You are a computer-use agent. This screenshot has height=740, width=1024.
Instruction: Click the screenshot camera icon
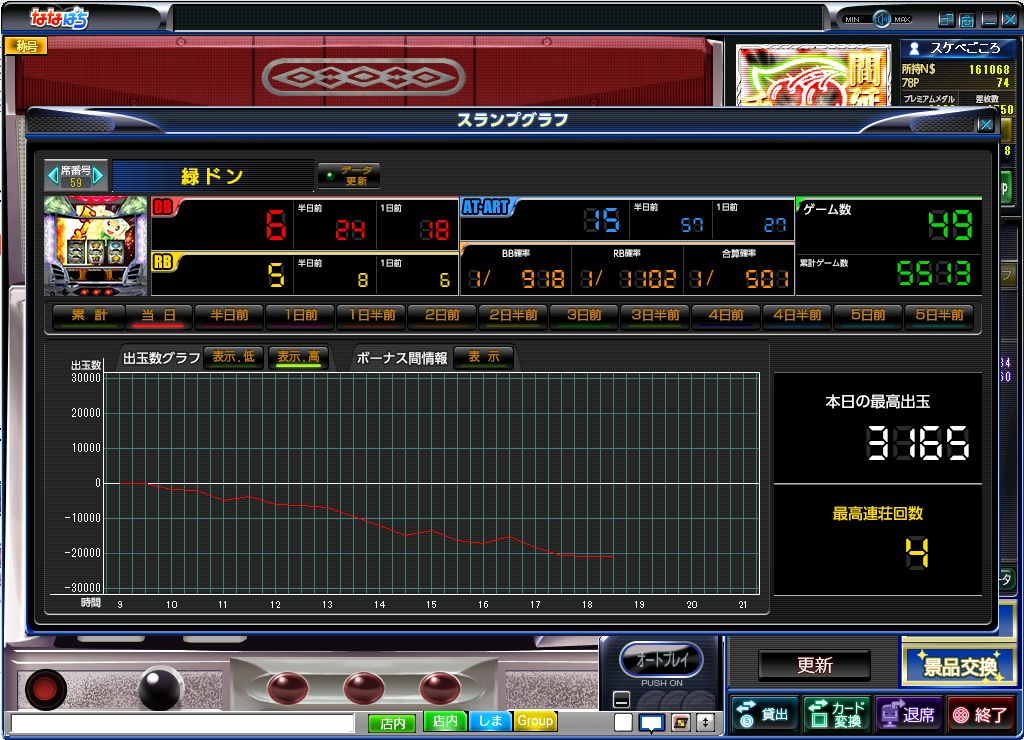click(x=967, y=19)
